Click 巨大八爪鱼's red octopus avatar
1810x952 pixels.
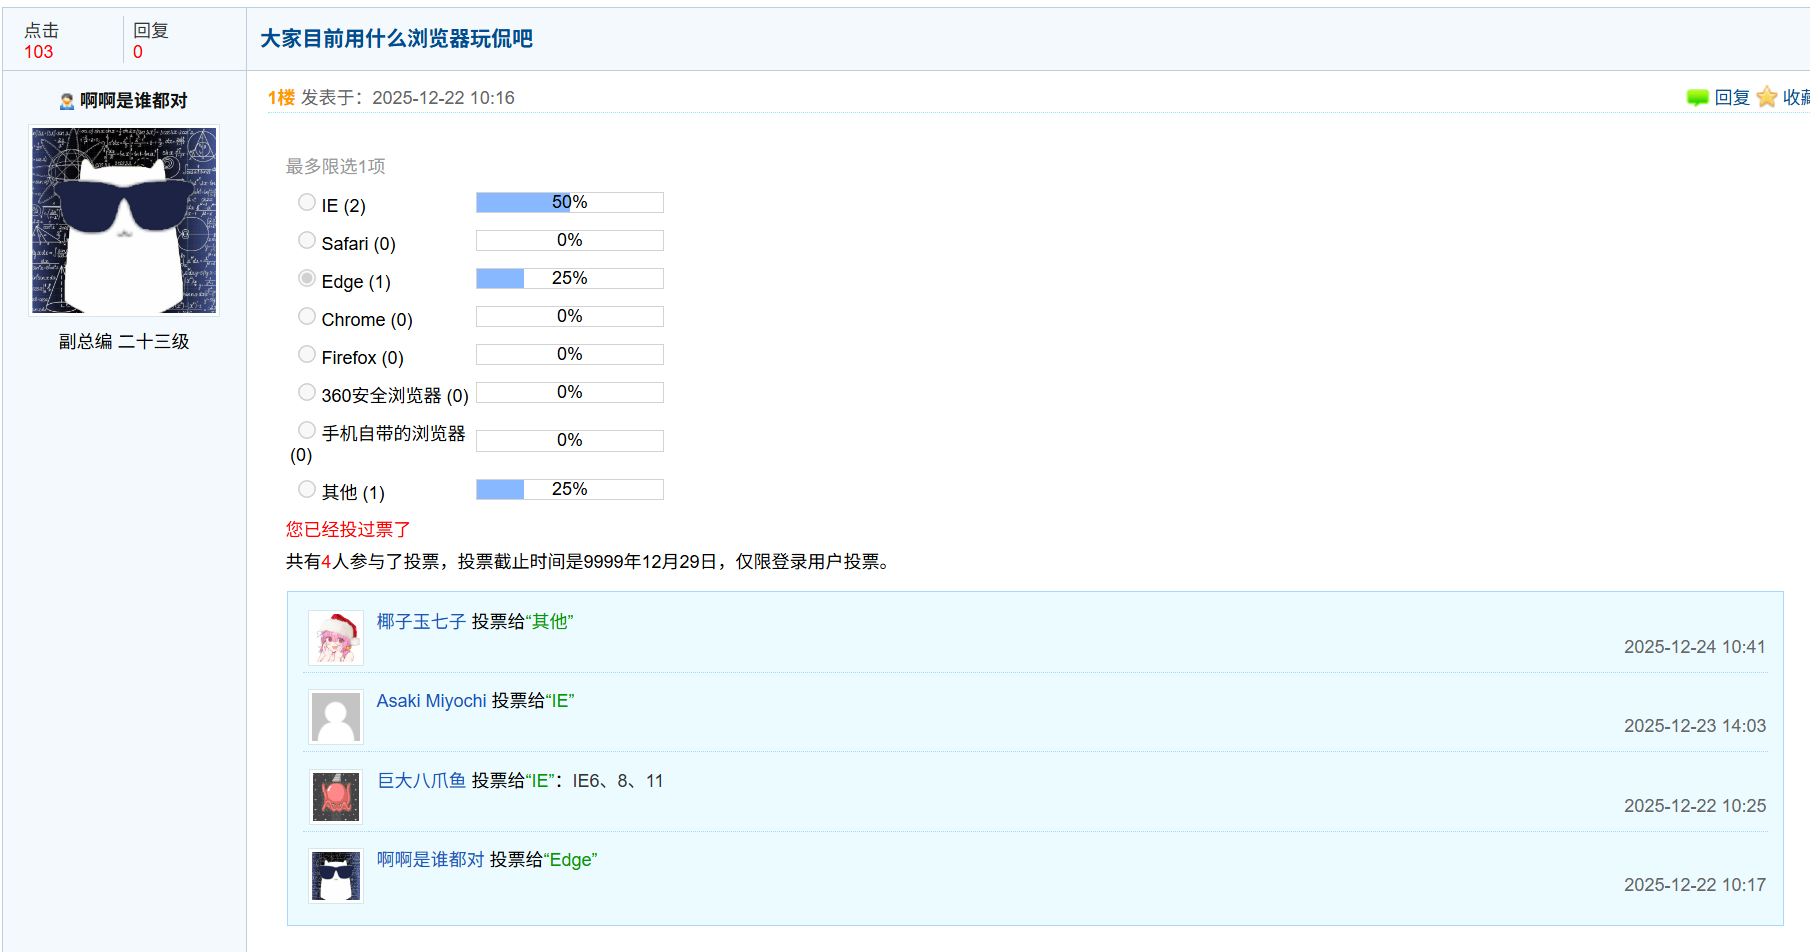pyautogui.click(x=336, y=797)
